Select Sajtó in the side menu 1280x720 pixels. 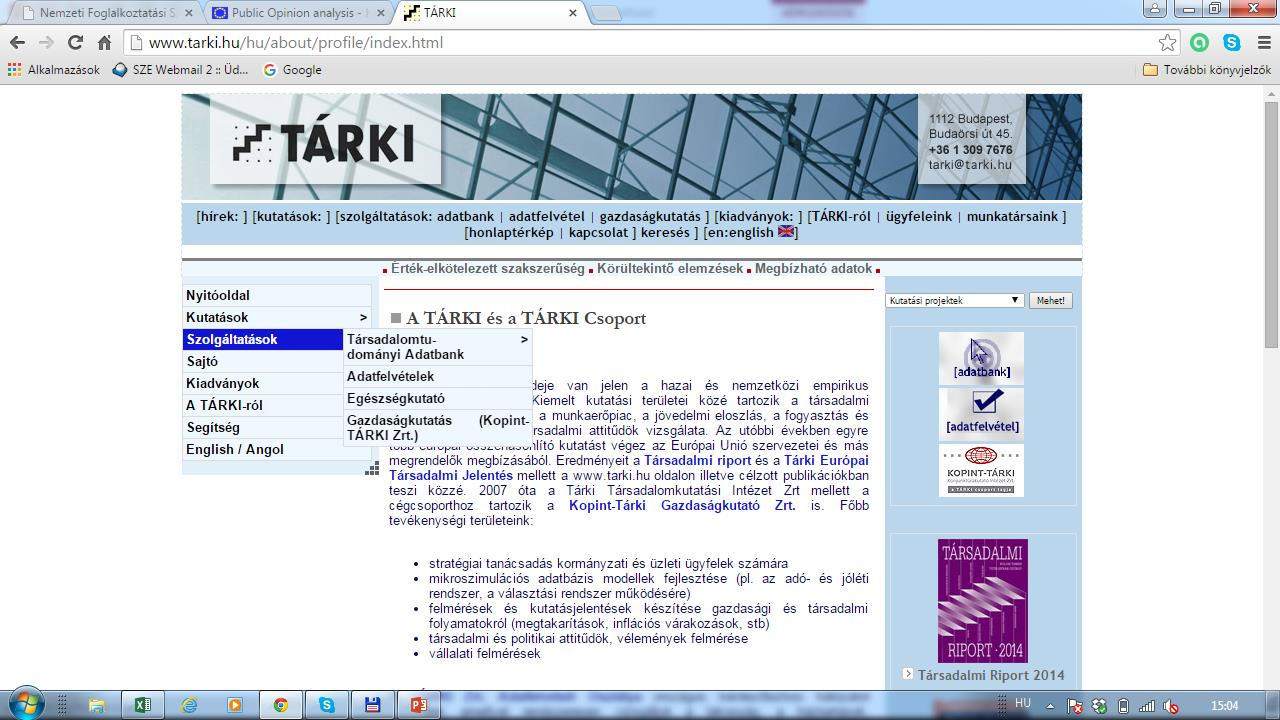point(263,361)
